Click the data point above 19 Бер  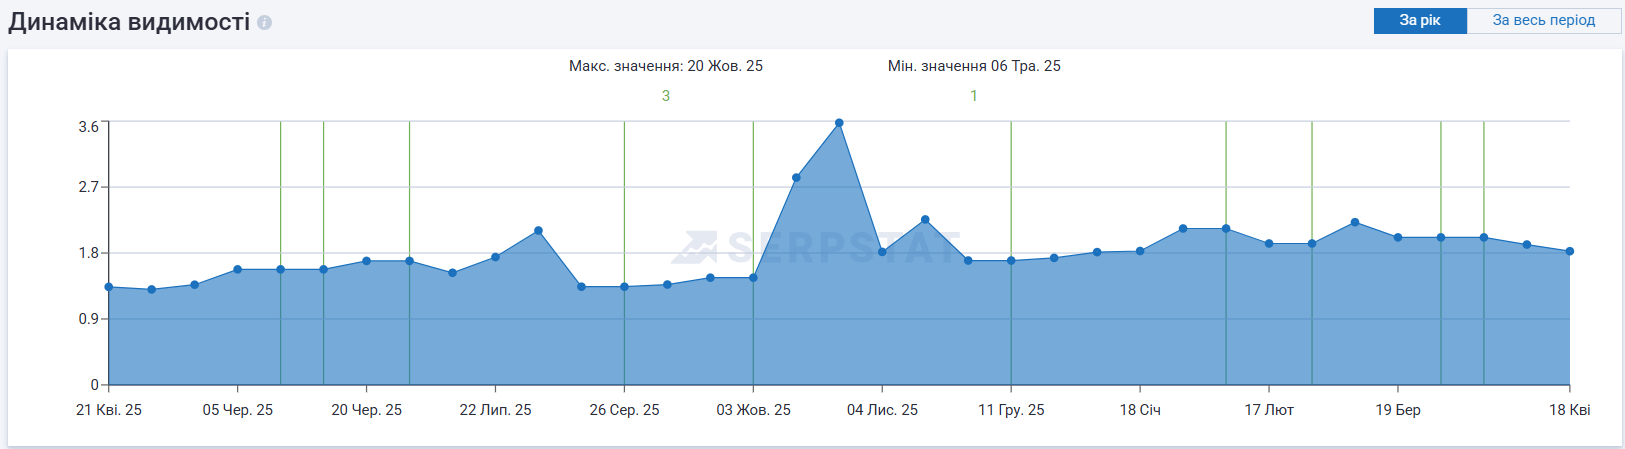coord(1398,237)
